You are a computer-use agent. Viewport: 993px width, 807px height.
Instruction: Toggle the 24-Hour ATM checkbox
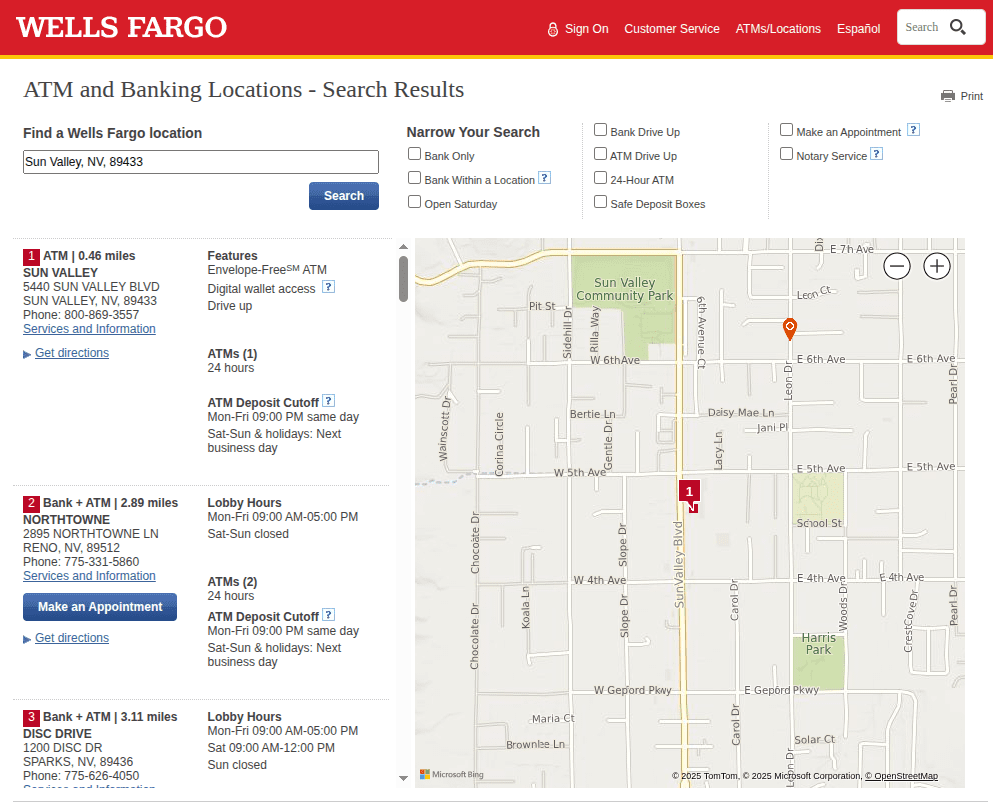coord(601,178)
